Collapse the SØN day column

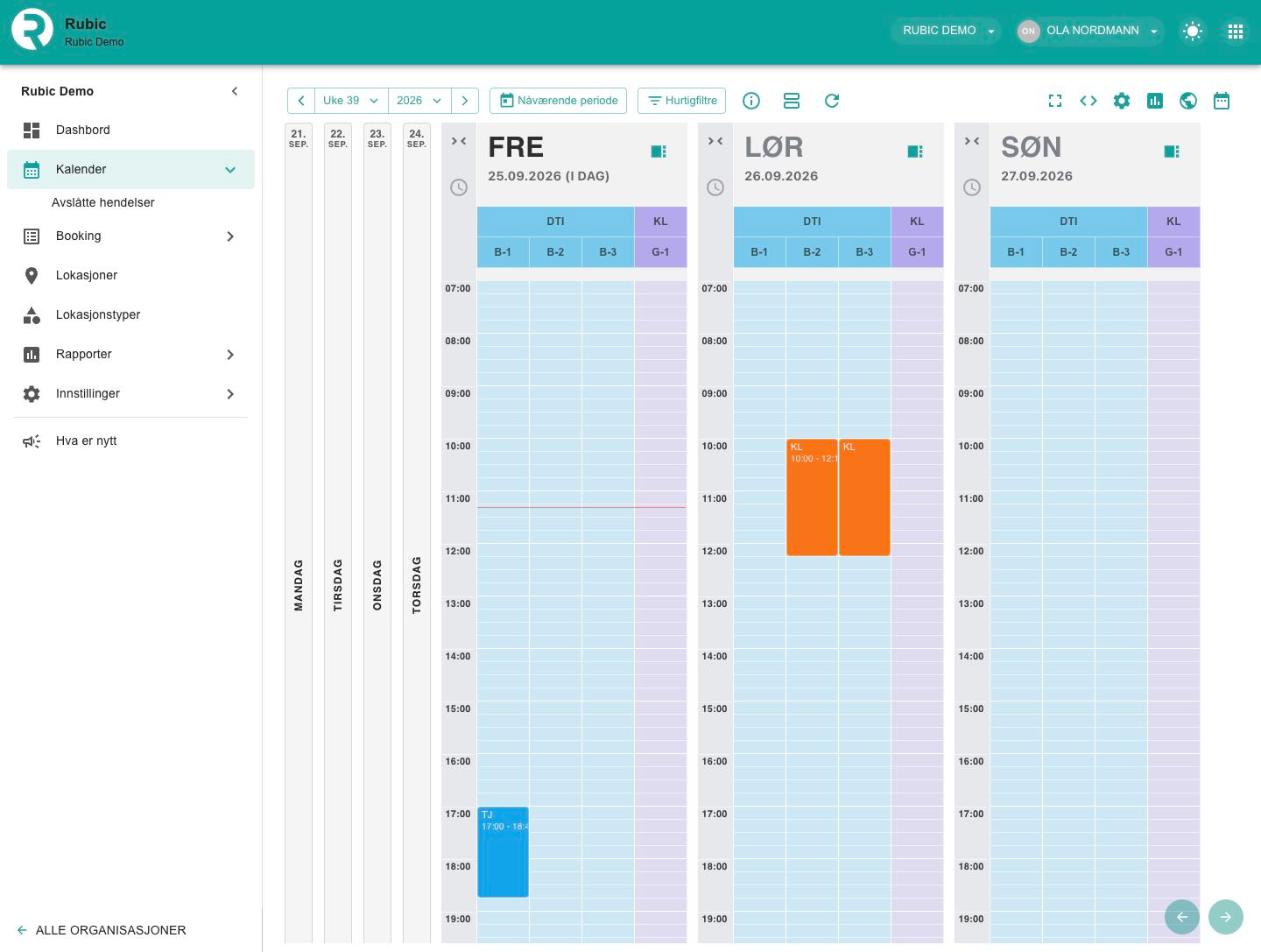coord(972,141)
